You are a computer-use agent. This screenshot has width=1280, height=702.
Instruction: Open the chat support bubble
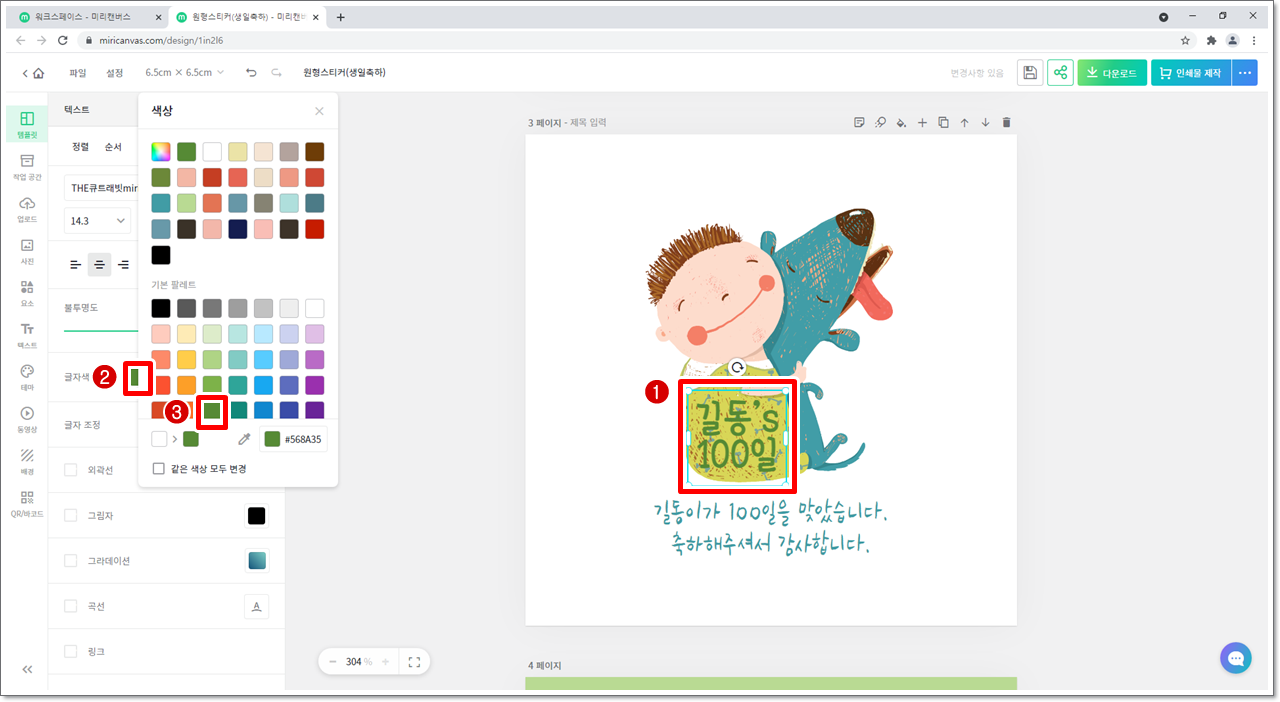pos(1236,658)
